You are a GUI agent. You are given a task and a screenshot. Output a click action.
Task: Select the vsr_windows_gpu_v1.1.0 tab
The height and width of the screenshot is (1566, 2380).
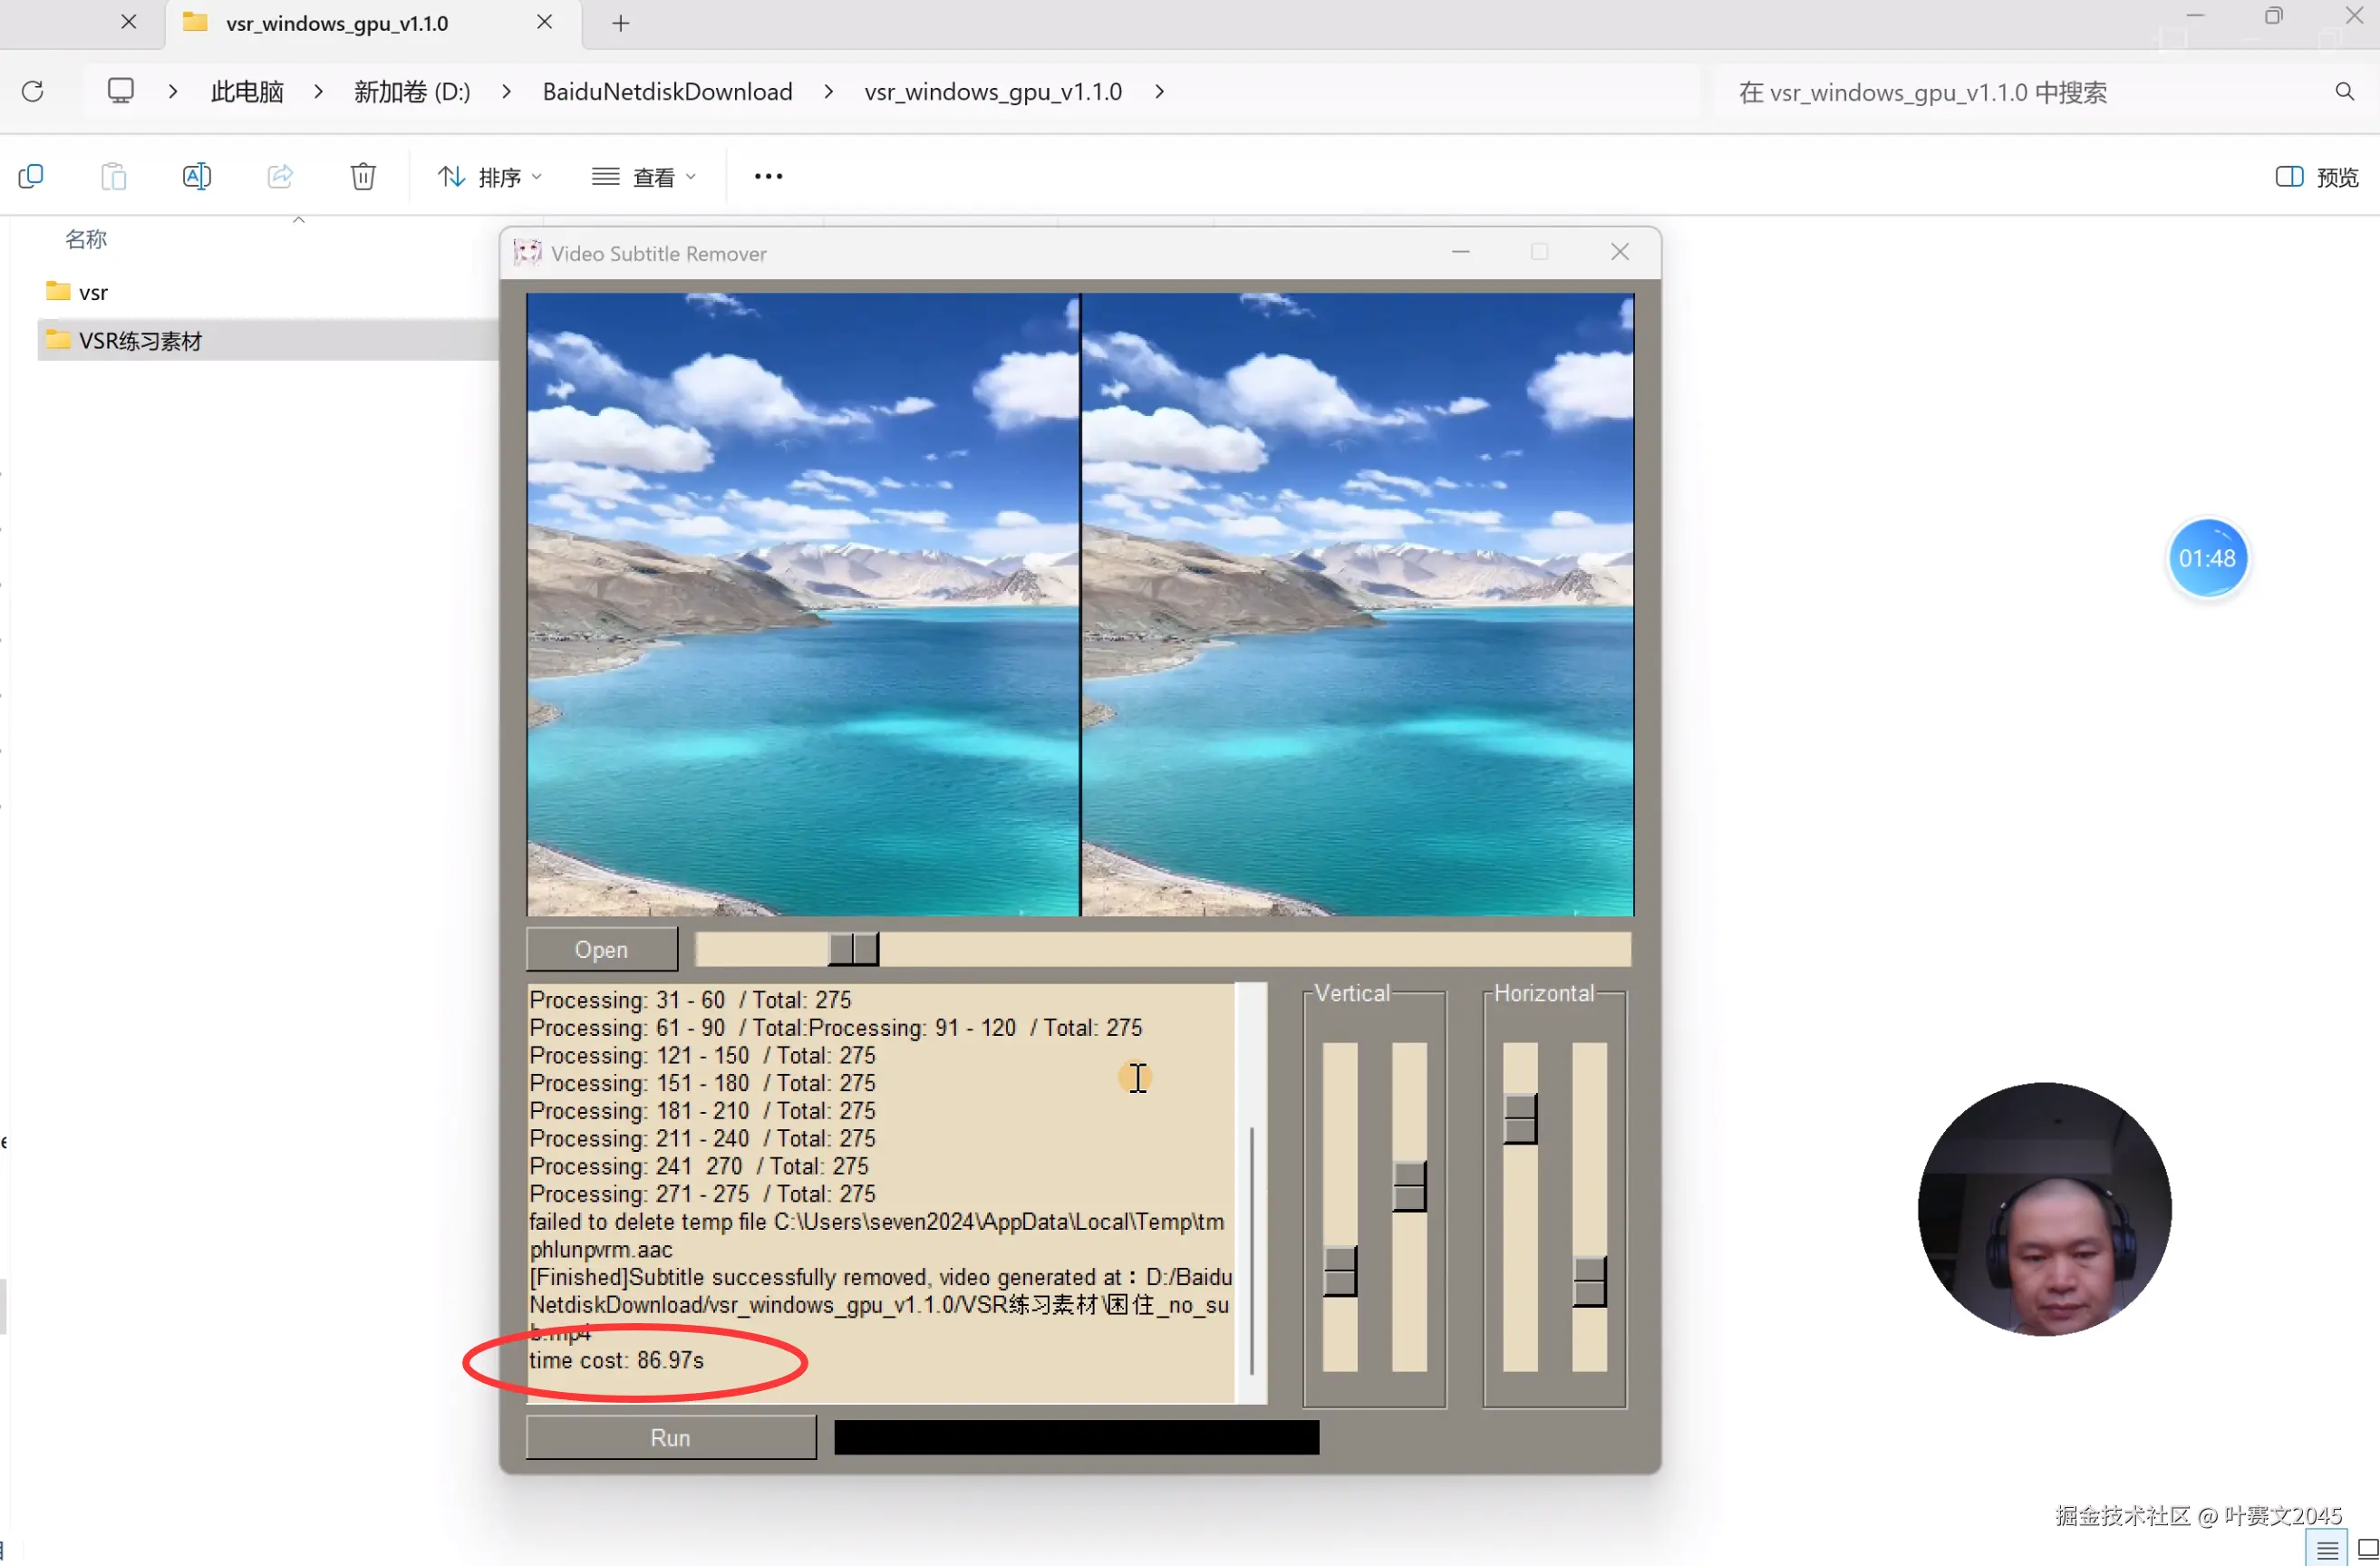point(337,23)
